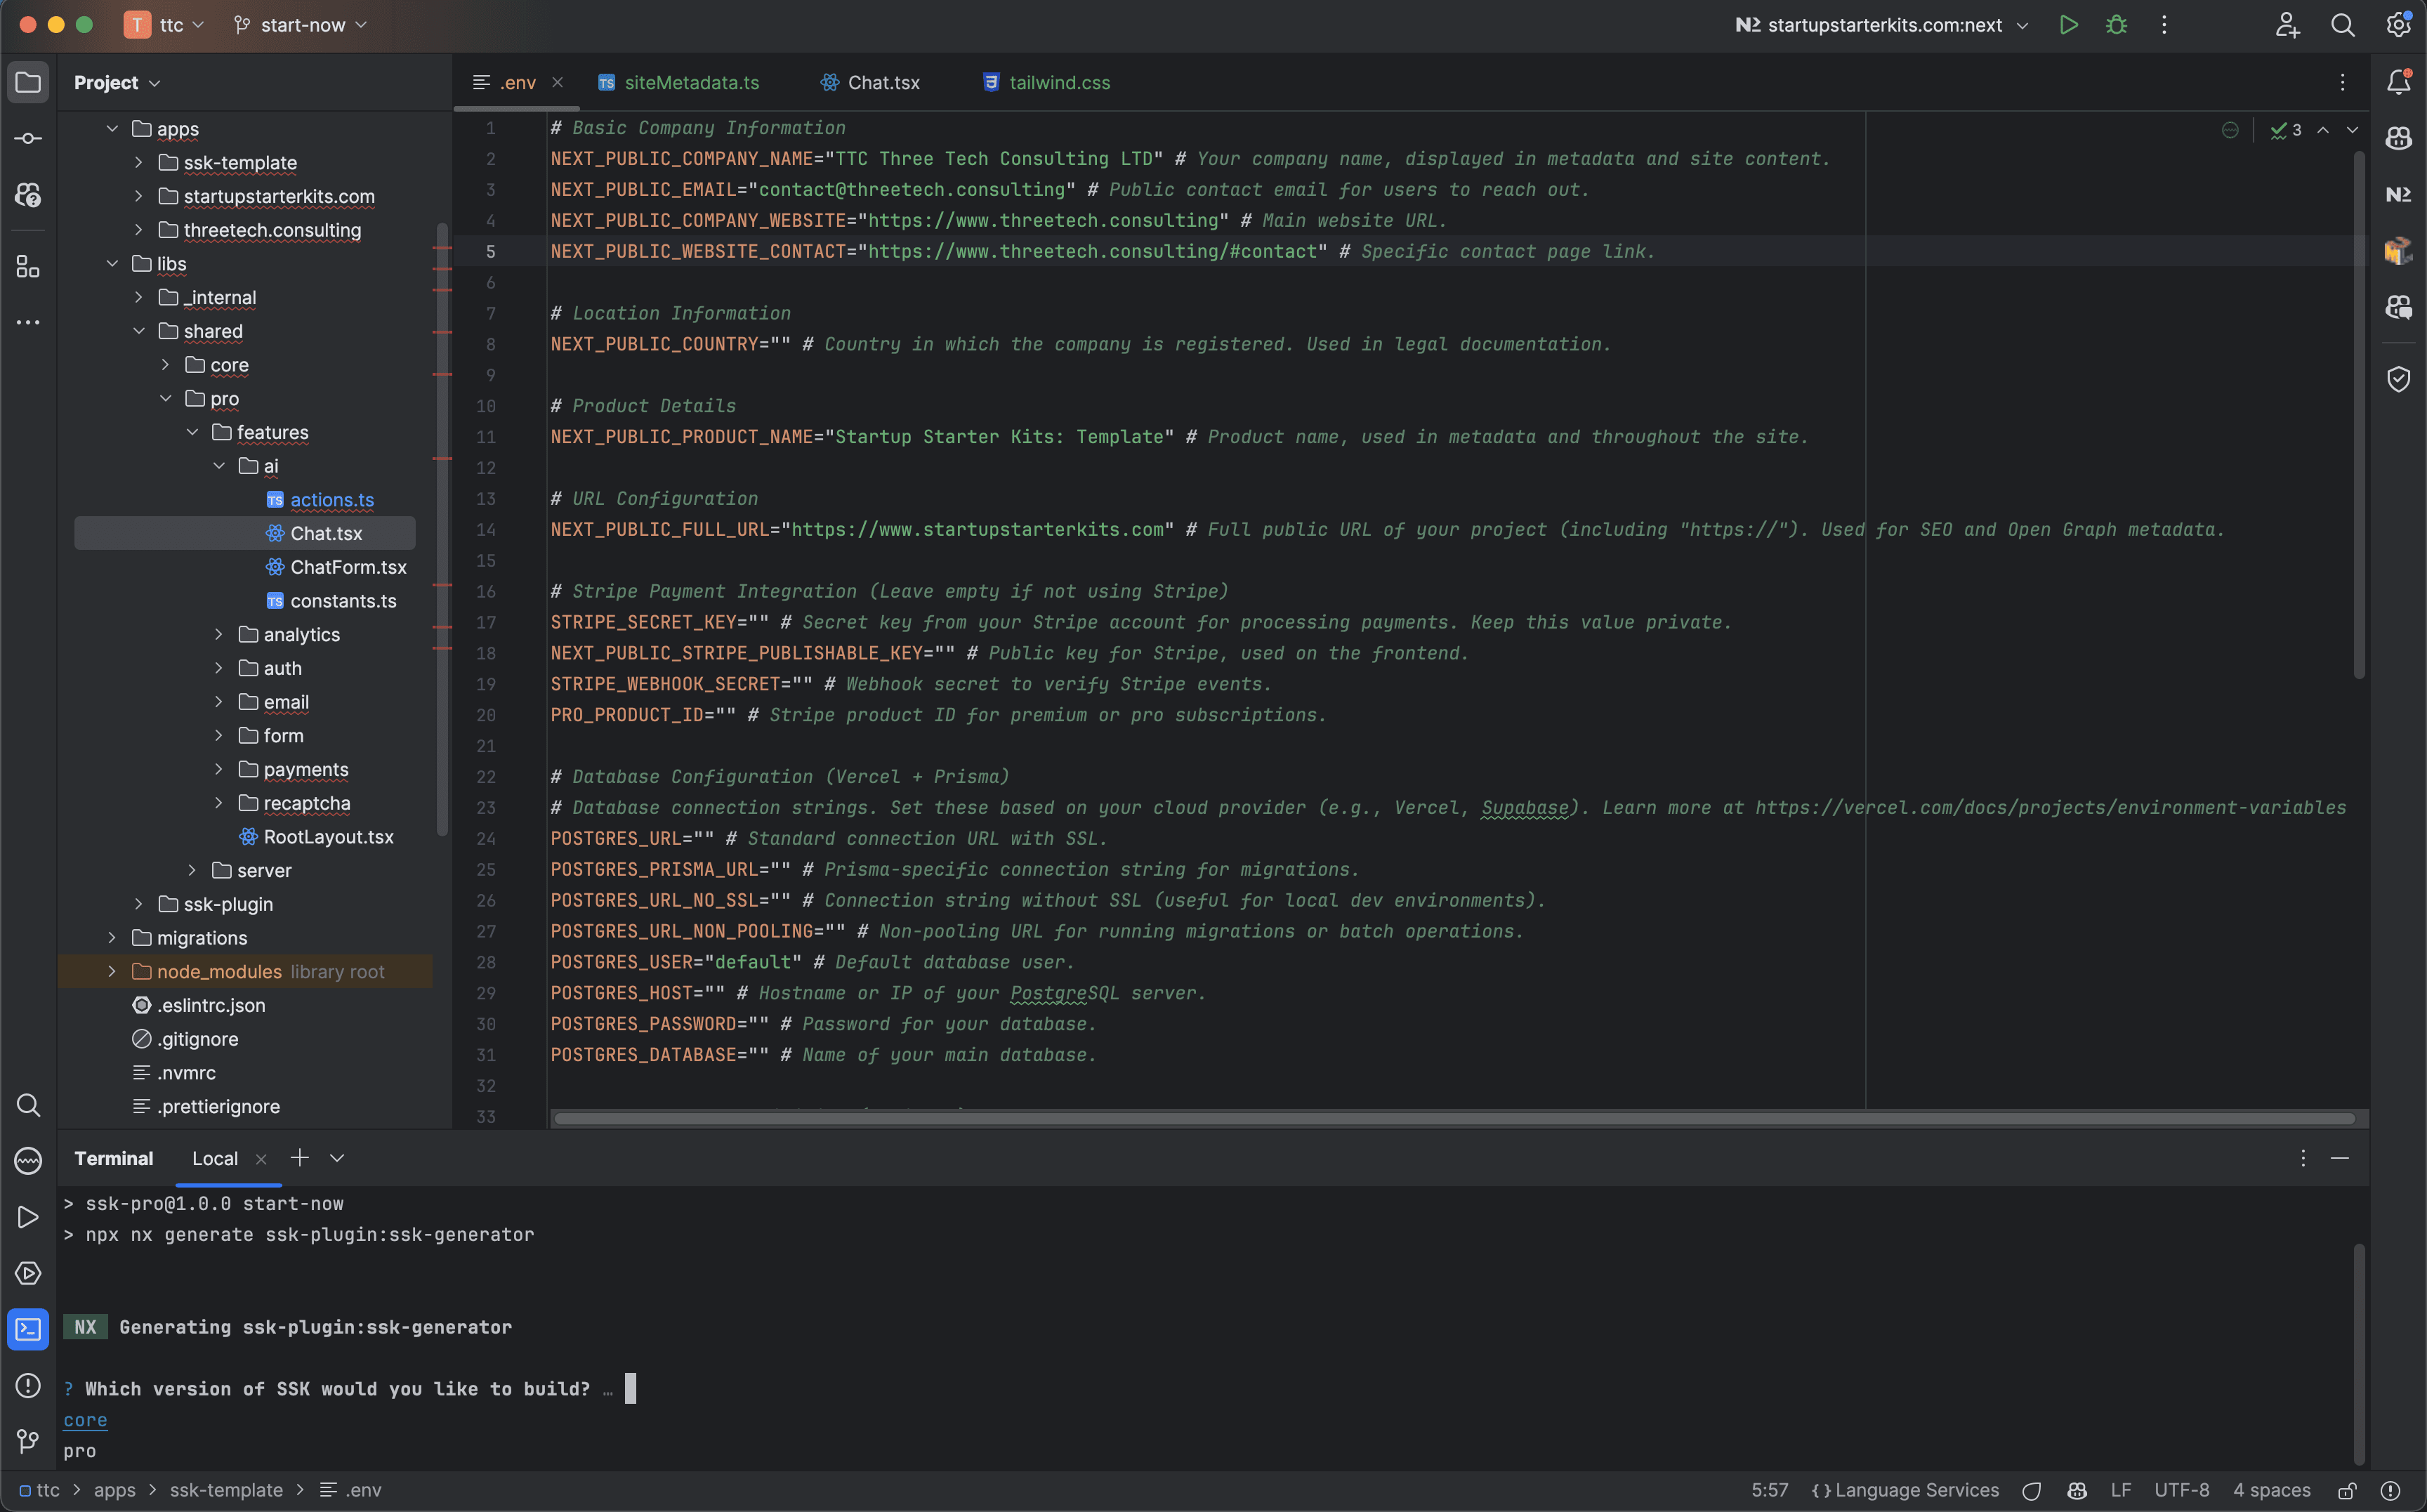Image resolution: width=2427 pixels, height=1512 pixels.
Task: Click the Extensions sidebar icon
Action: (x=26, y=270)
